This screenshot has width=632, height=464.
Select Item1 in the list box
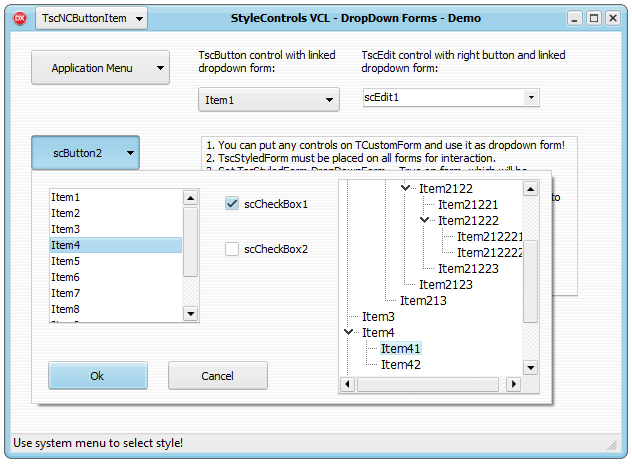click(116, 197)
